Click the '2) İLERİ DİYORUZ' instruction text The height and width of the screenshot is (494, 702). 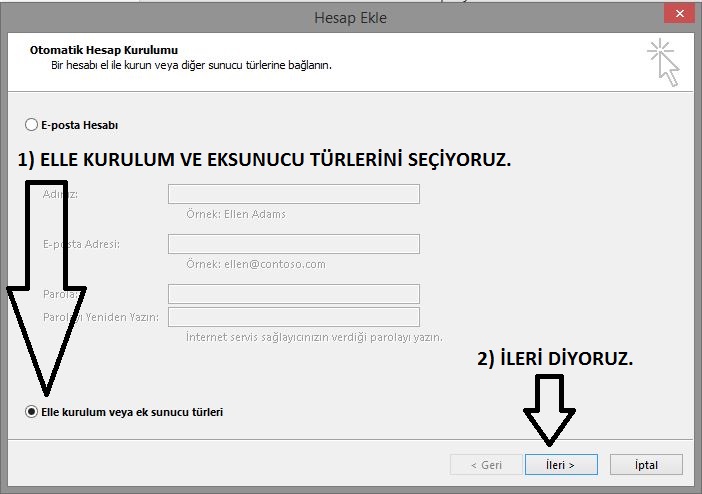coord(555,360)
